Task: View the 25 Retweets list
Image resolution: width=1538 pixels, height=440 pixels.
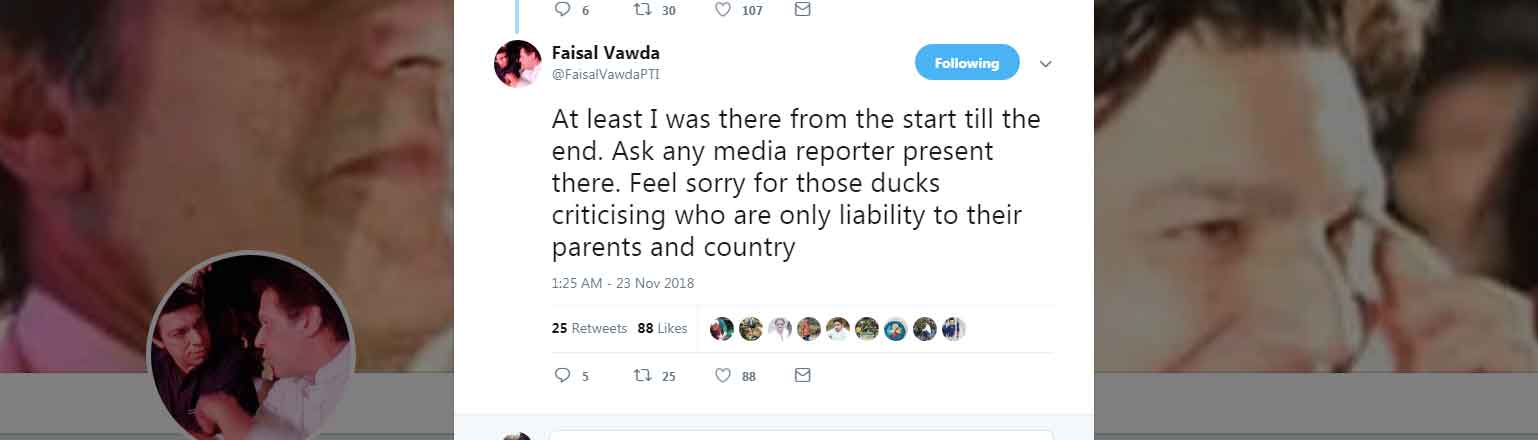Action: (589, 328)
